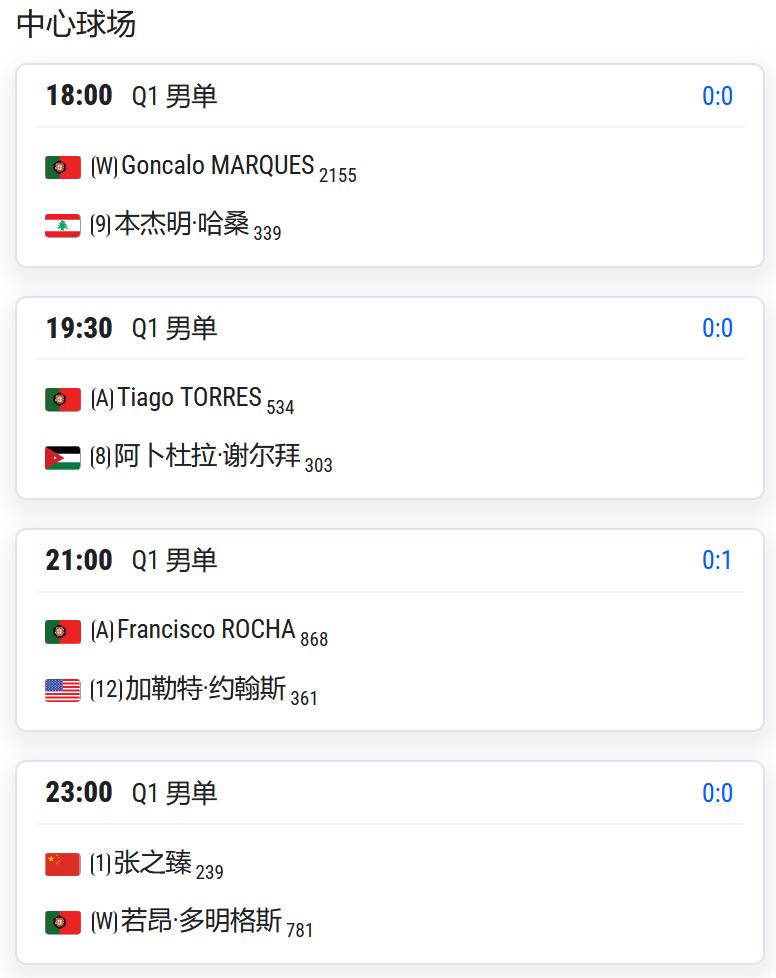The image size is (776, 978).
Task: Select player 本杰明·哈桑
Action: (182, 223)
